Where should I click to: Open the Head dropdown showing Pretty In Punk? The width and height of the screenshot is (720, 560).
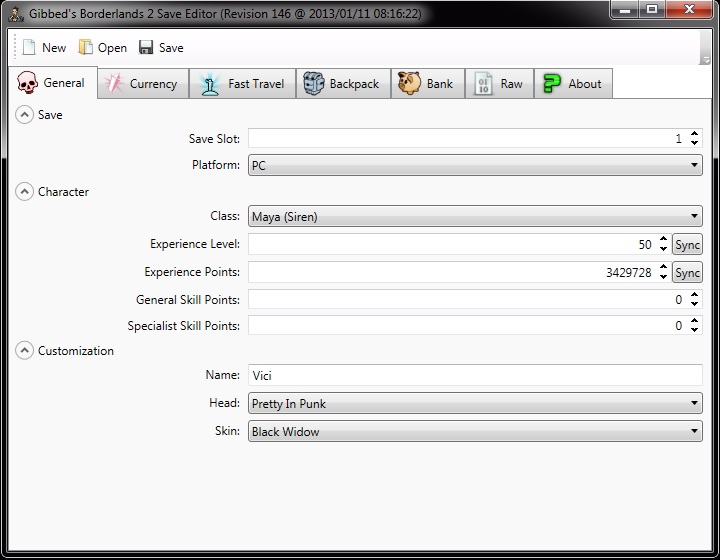click(475, 403)
